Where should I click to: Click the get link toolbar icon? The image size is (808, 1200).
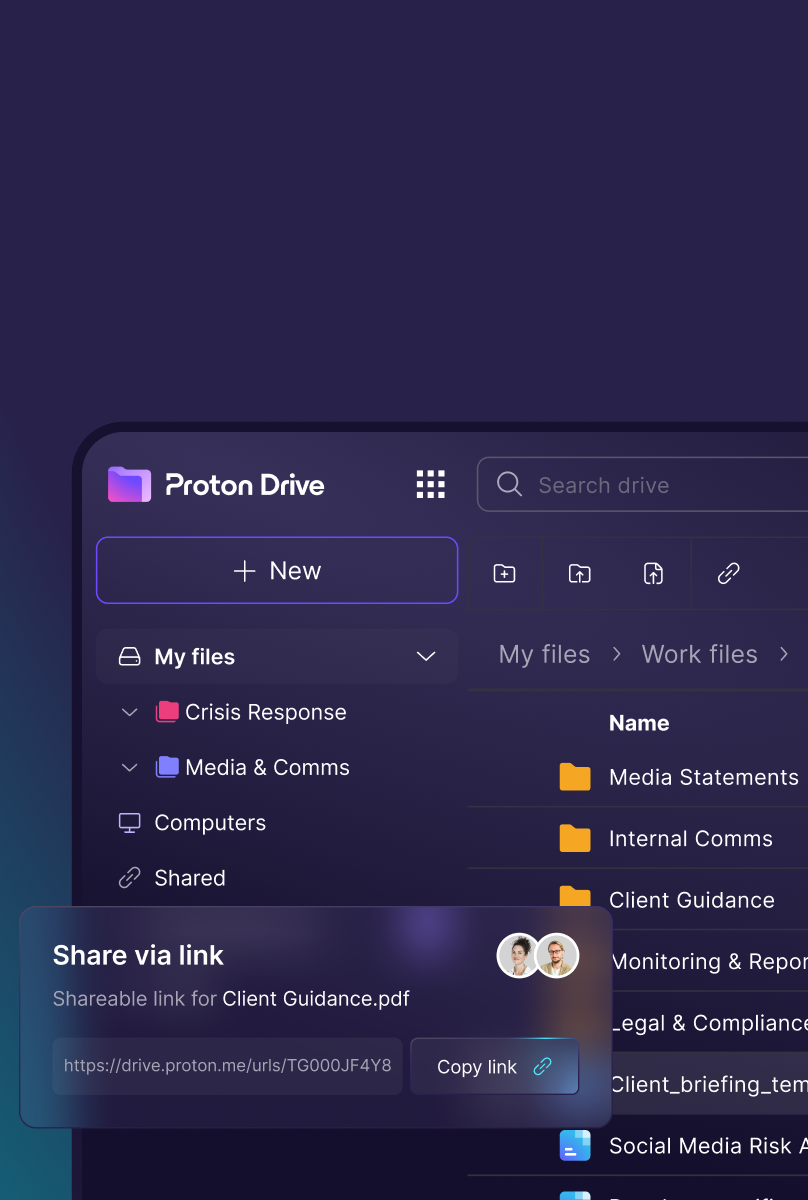pyautogui.click(x=728, y=573)
